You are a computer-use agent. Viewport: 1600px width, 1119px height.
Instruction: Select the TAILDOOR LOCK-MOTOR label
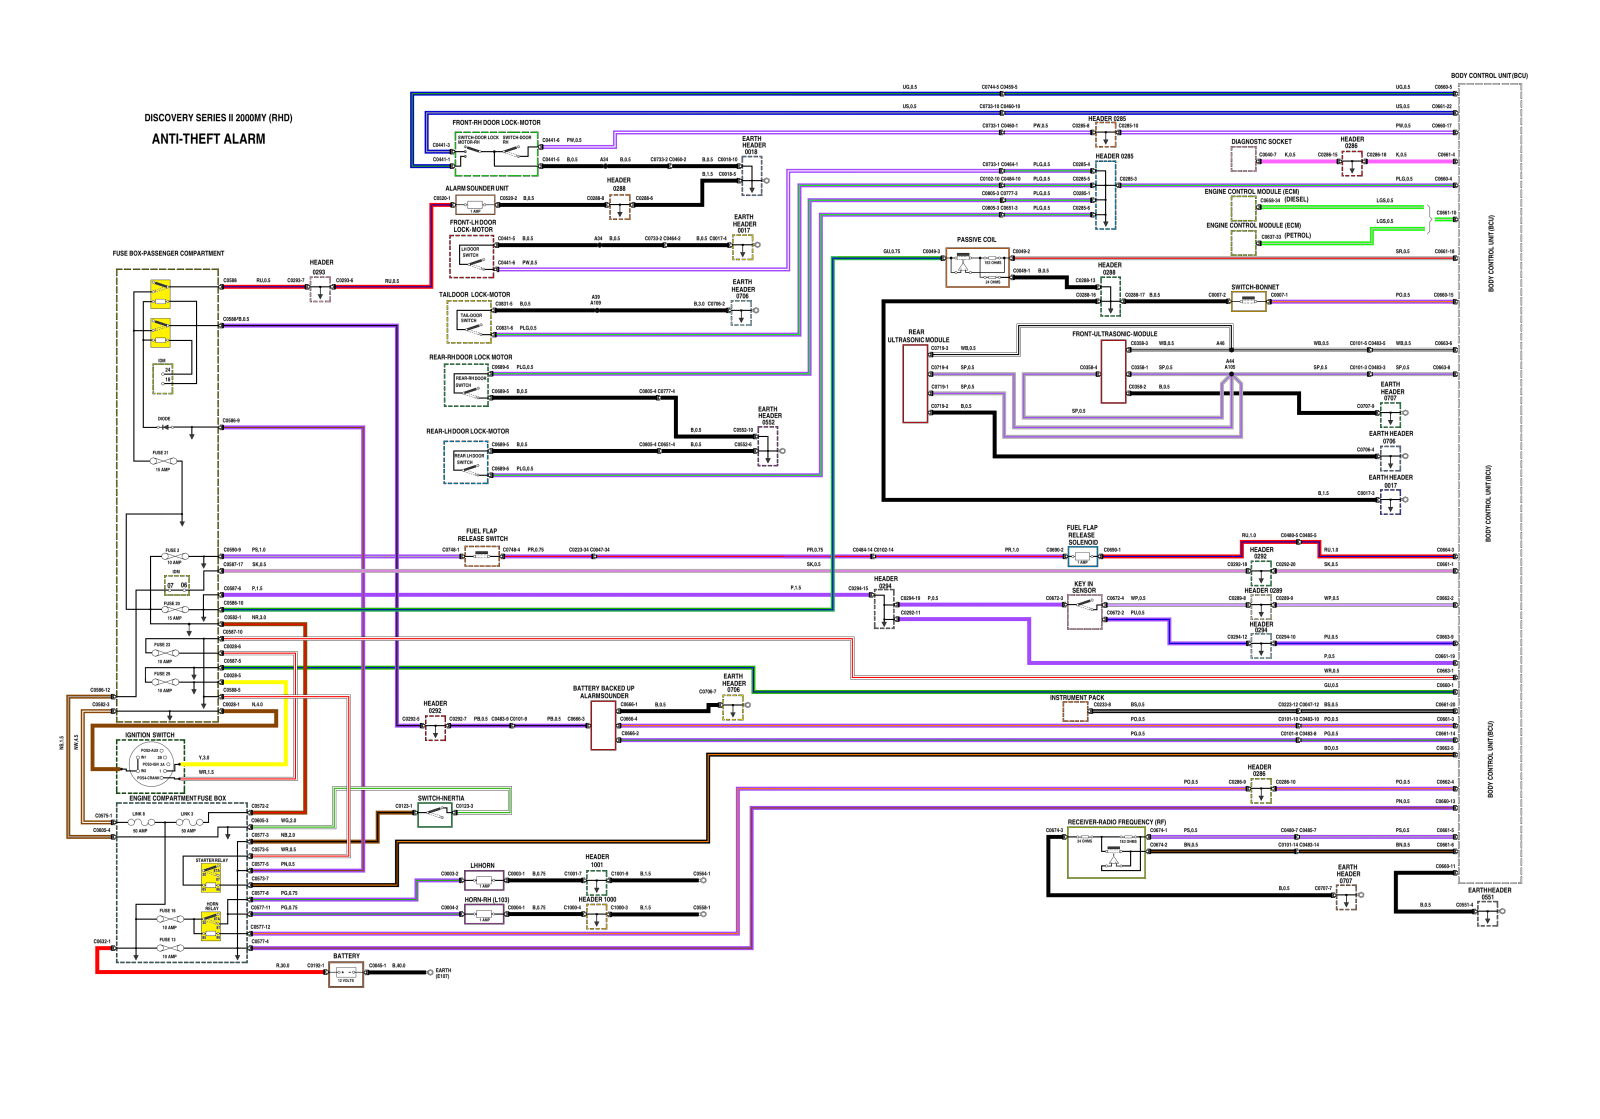point(474,295)
